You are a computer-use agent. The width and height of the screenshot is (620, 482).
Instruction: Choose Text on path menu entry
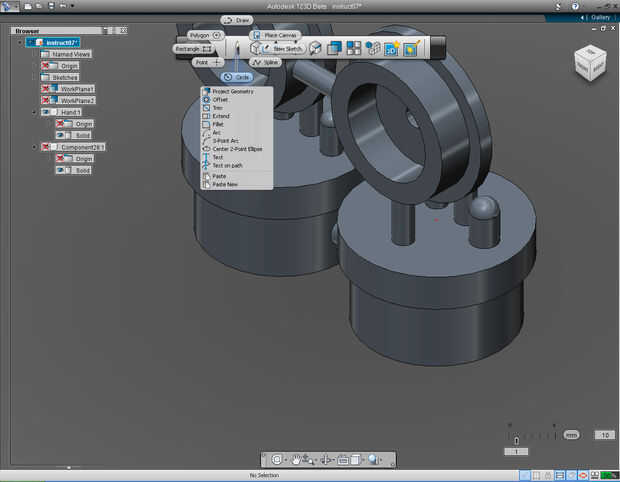coord(236,166)
